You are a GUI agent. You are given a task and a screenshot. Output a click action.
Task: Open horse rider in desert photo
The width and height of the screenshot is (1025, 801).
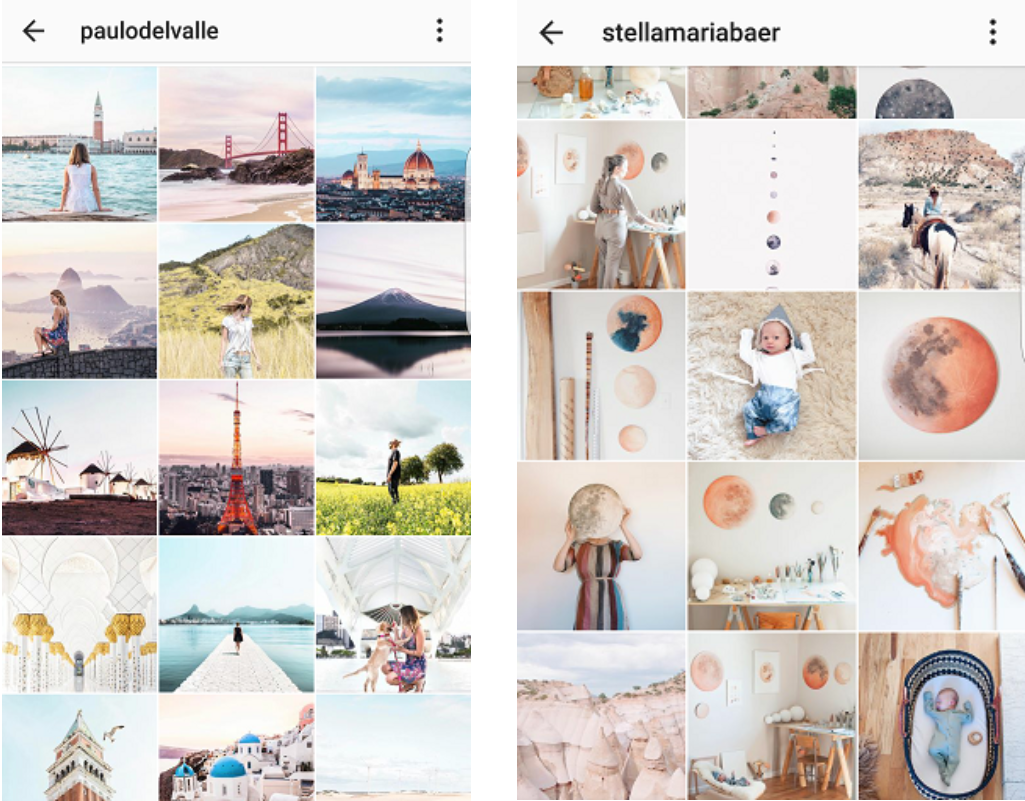pyautogui.click(x=941, y=205)
